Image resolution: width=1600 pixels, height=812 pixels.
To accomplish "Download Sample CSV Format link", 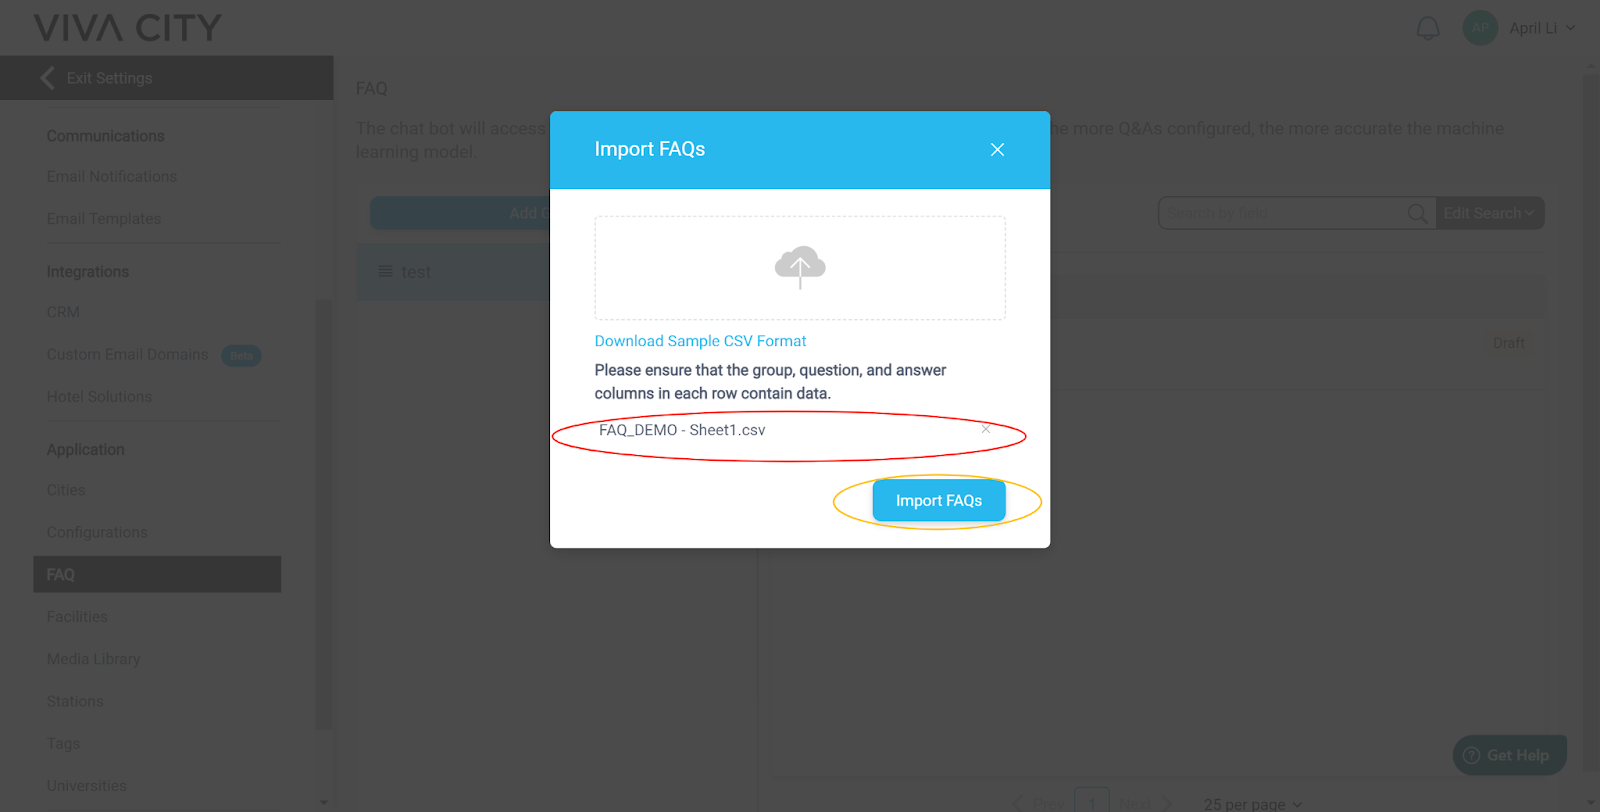I will (x=700, y=341).
